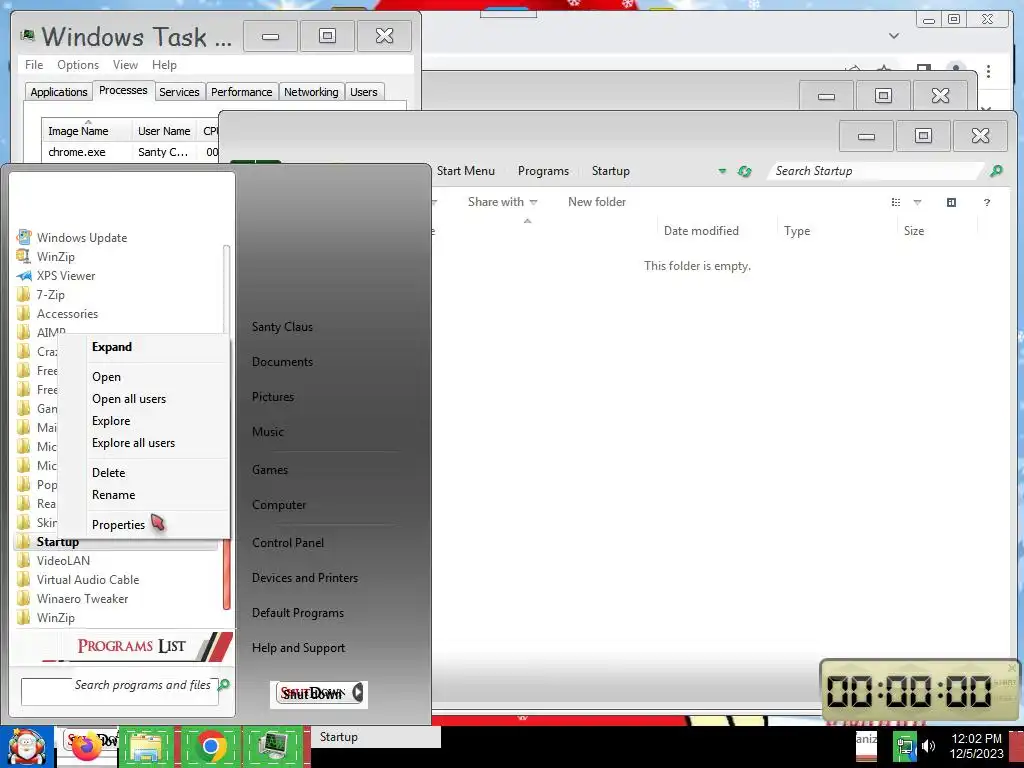Launch XPS Viewer from programs list
Image resolution: width=1024 pixels, height=768 pixels.
click(56, 276)
